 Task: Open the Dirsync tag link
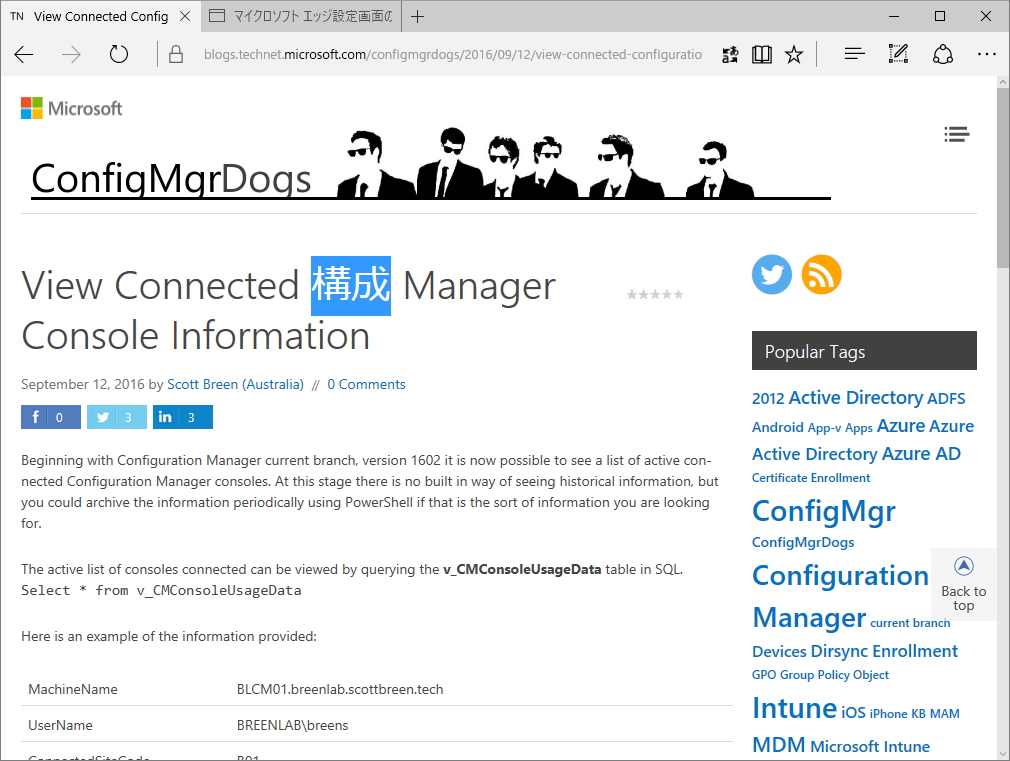point(839,651)
